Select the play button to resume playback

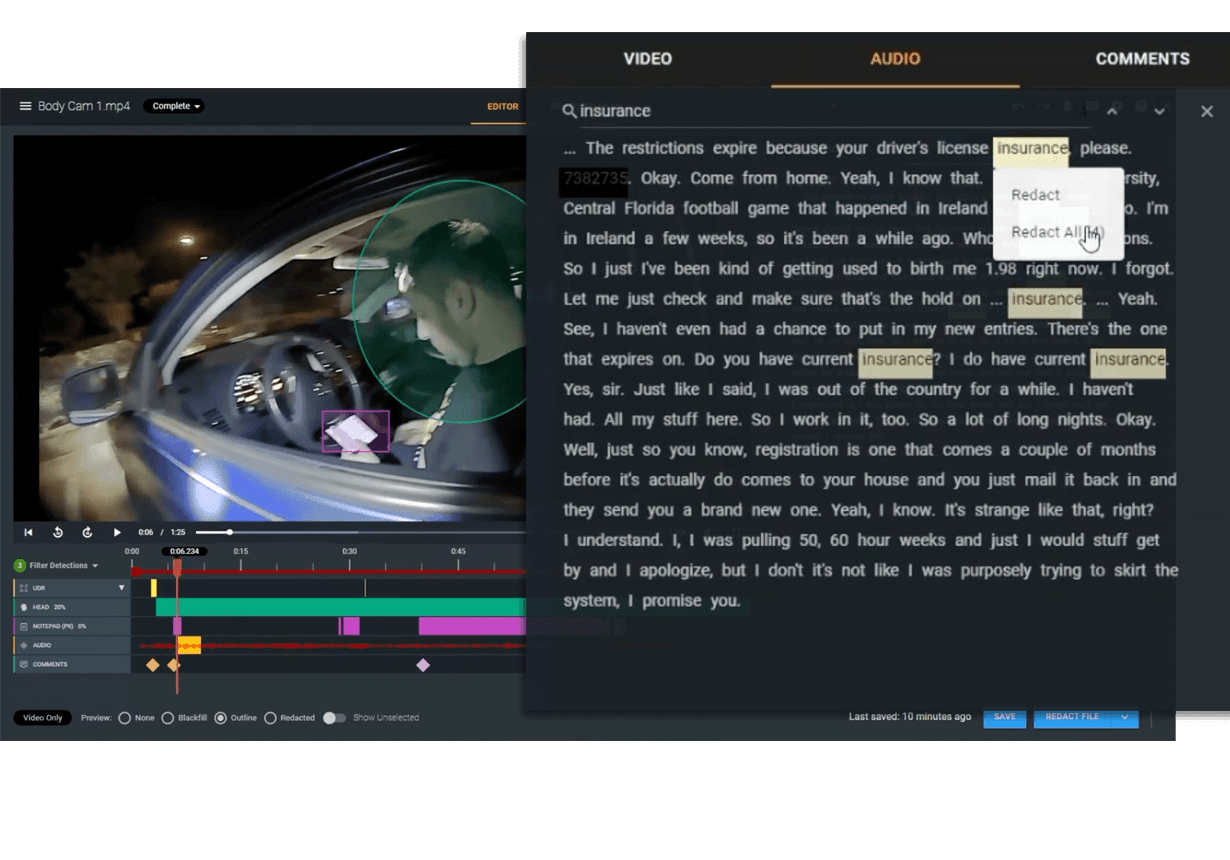pos(116,532)
